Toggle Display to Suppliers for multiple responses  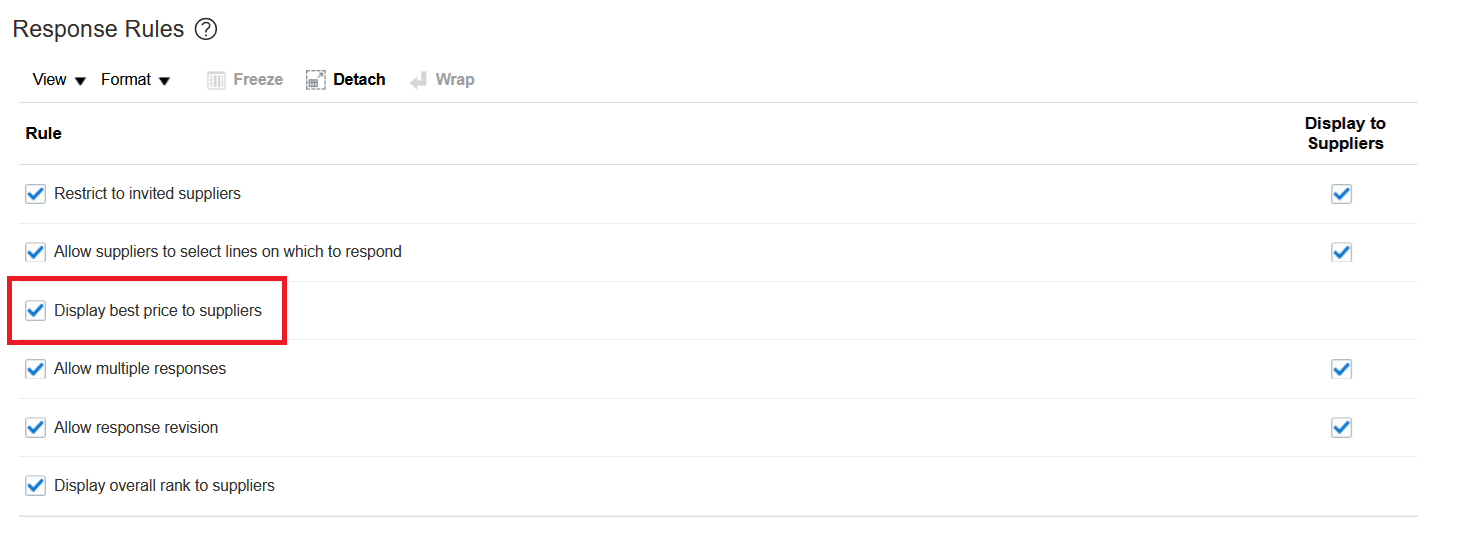1342,369
